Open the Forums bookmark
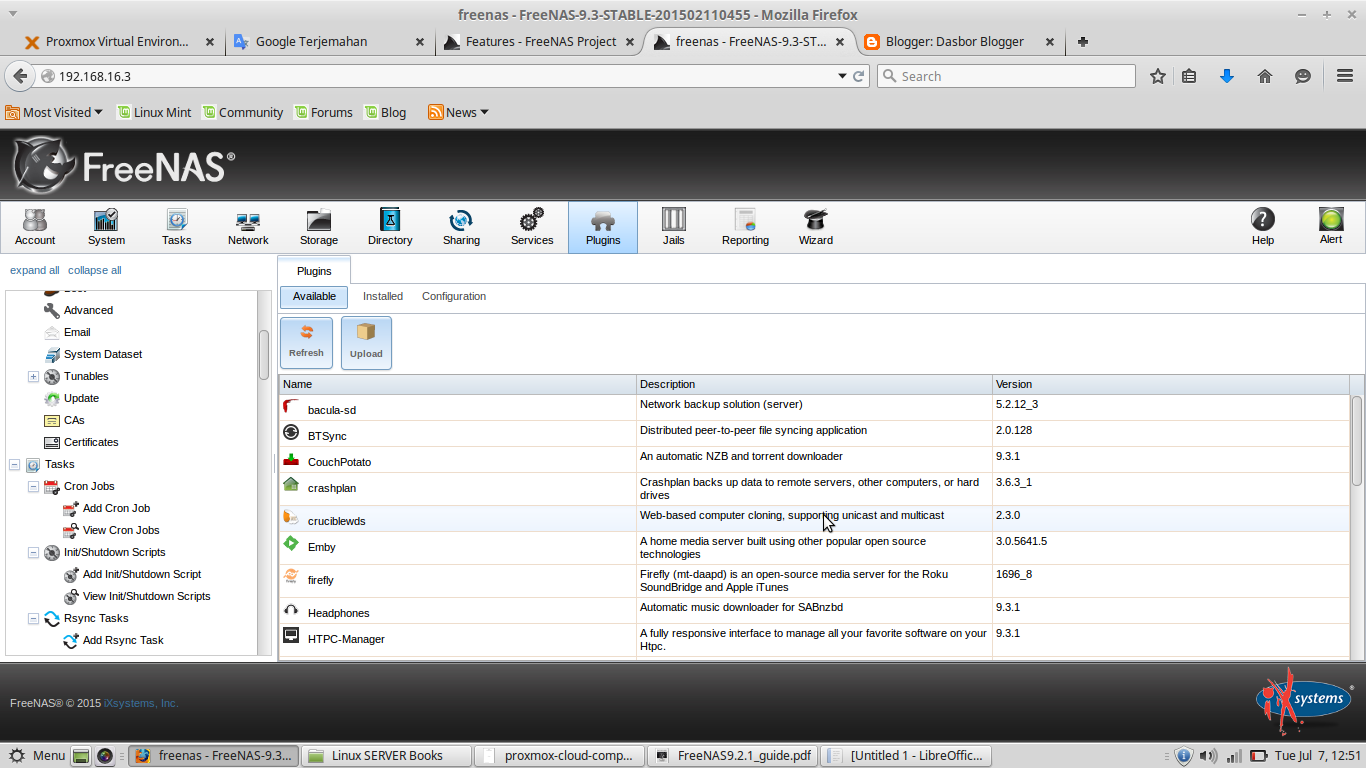 323,112
